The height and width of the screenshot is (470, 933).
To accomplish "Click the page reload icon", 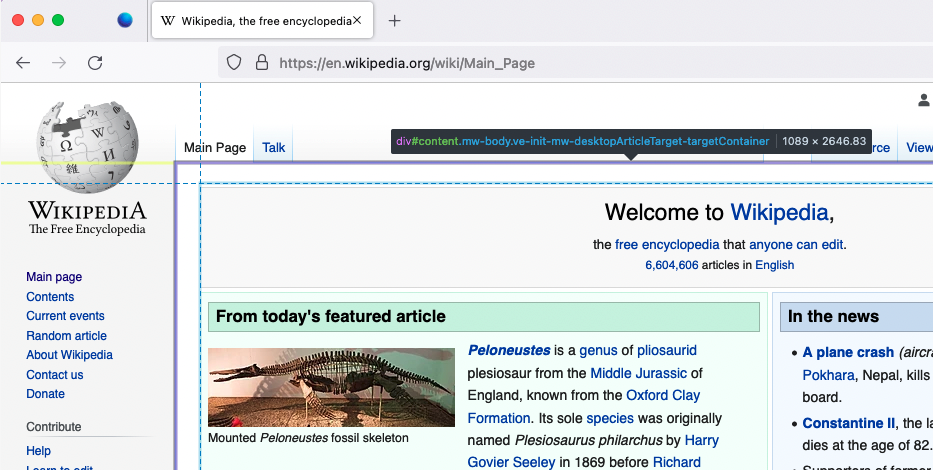I will pyautogui.click(x=95, y=63).
